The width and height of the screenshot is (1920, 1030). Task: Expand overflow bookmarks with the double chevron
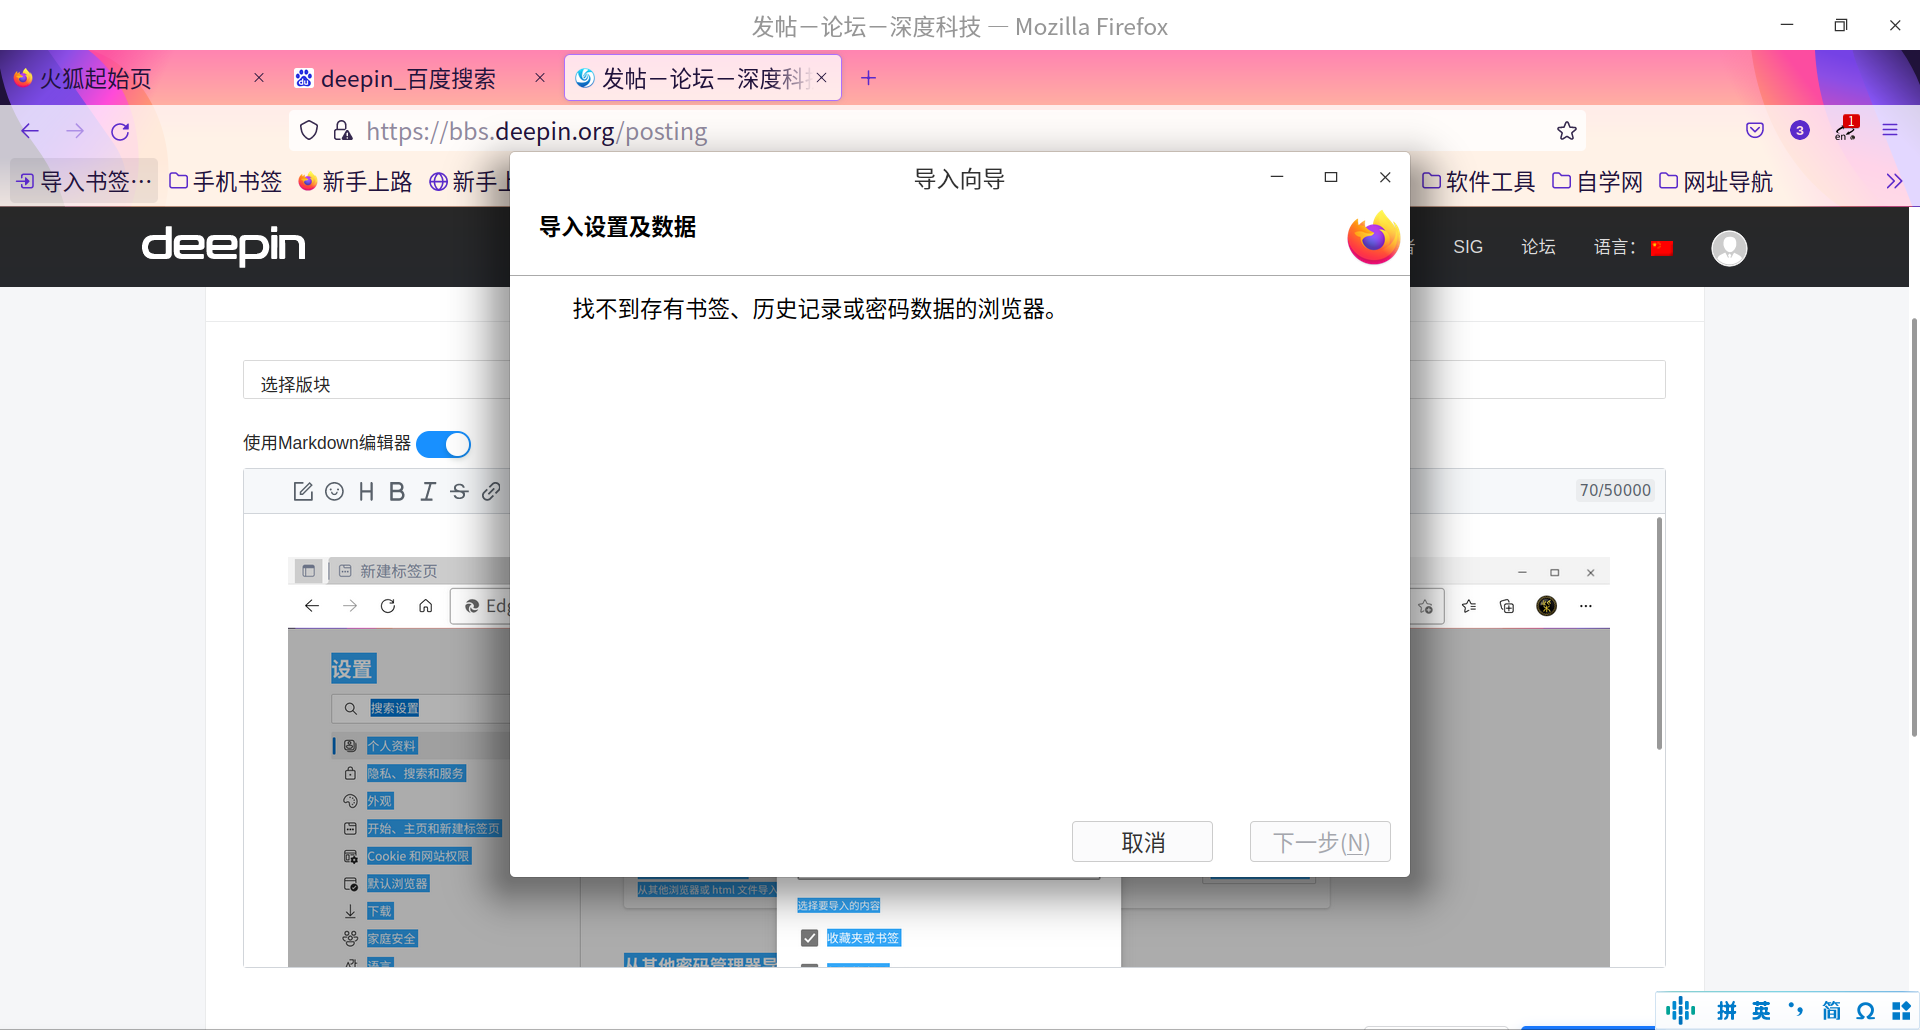point(1894,181)
